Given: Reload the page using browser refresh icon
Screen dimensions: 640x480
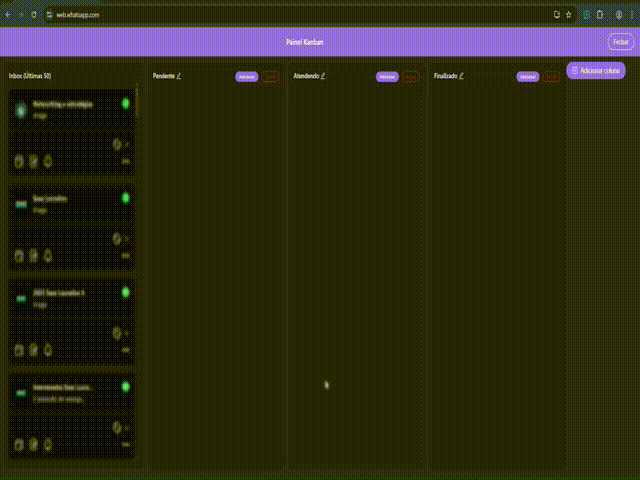Looking at the screenshot, I should [x=34, y=15].
